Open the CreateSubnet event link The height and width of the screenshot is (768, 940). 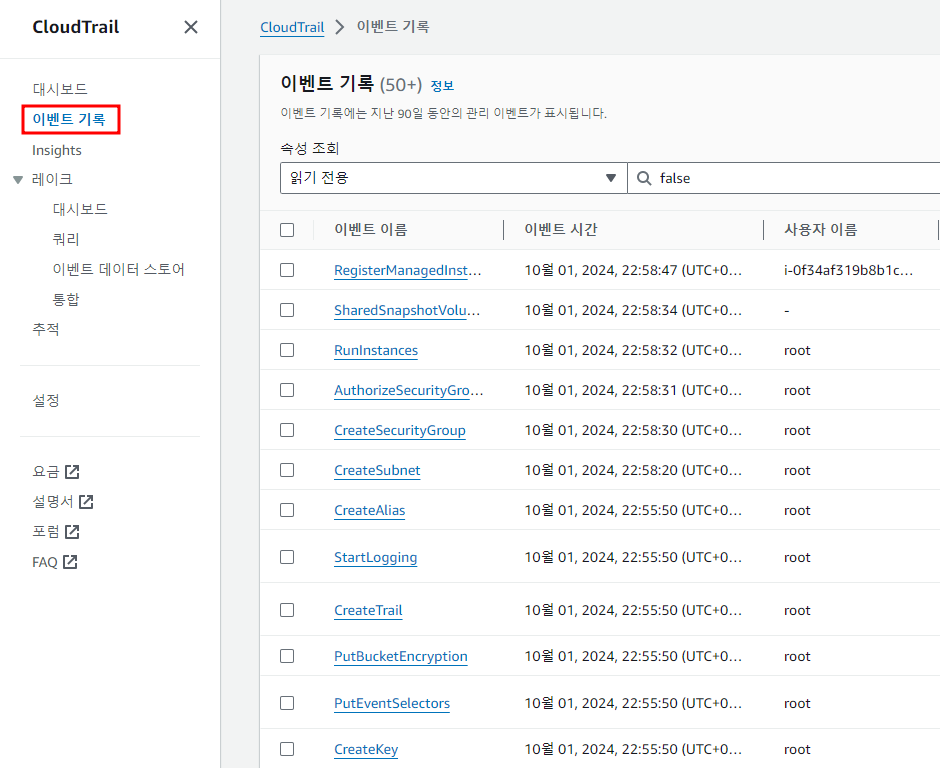click(377, 471)
